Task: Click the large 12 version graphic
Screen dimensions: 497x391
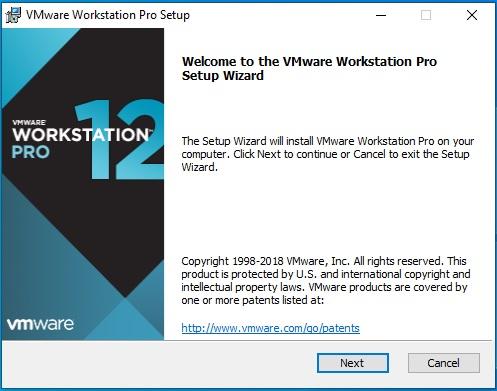Action: 120,139
